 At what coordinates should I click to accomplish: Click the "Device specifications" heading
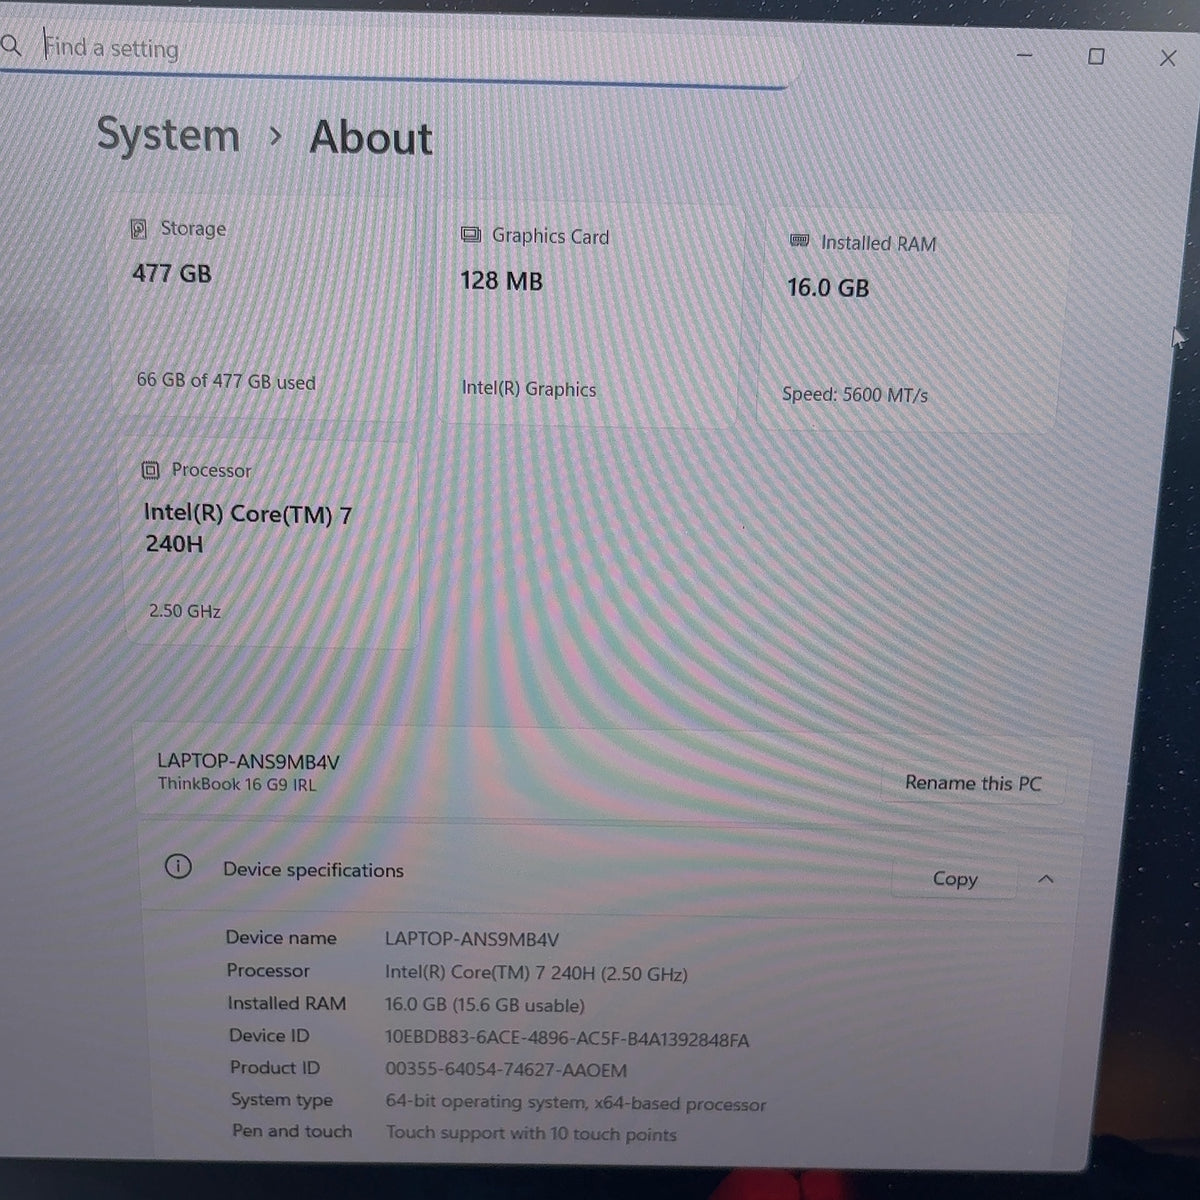[313, 870]
